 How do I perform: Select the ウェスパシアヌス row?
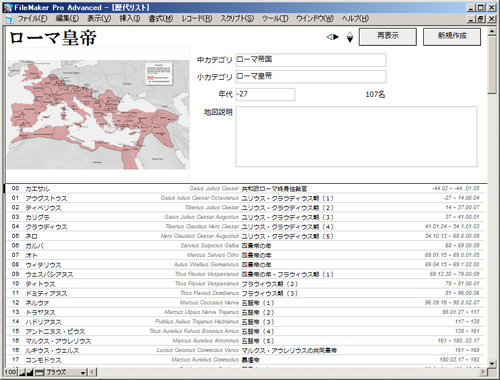point(246,274)
